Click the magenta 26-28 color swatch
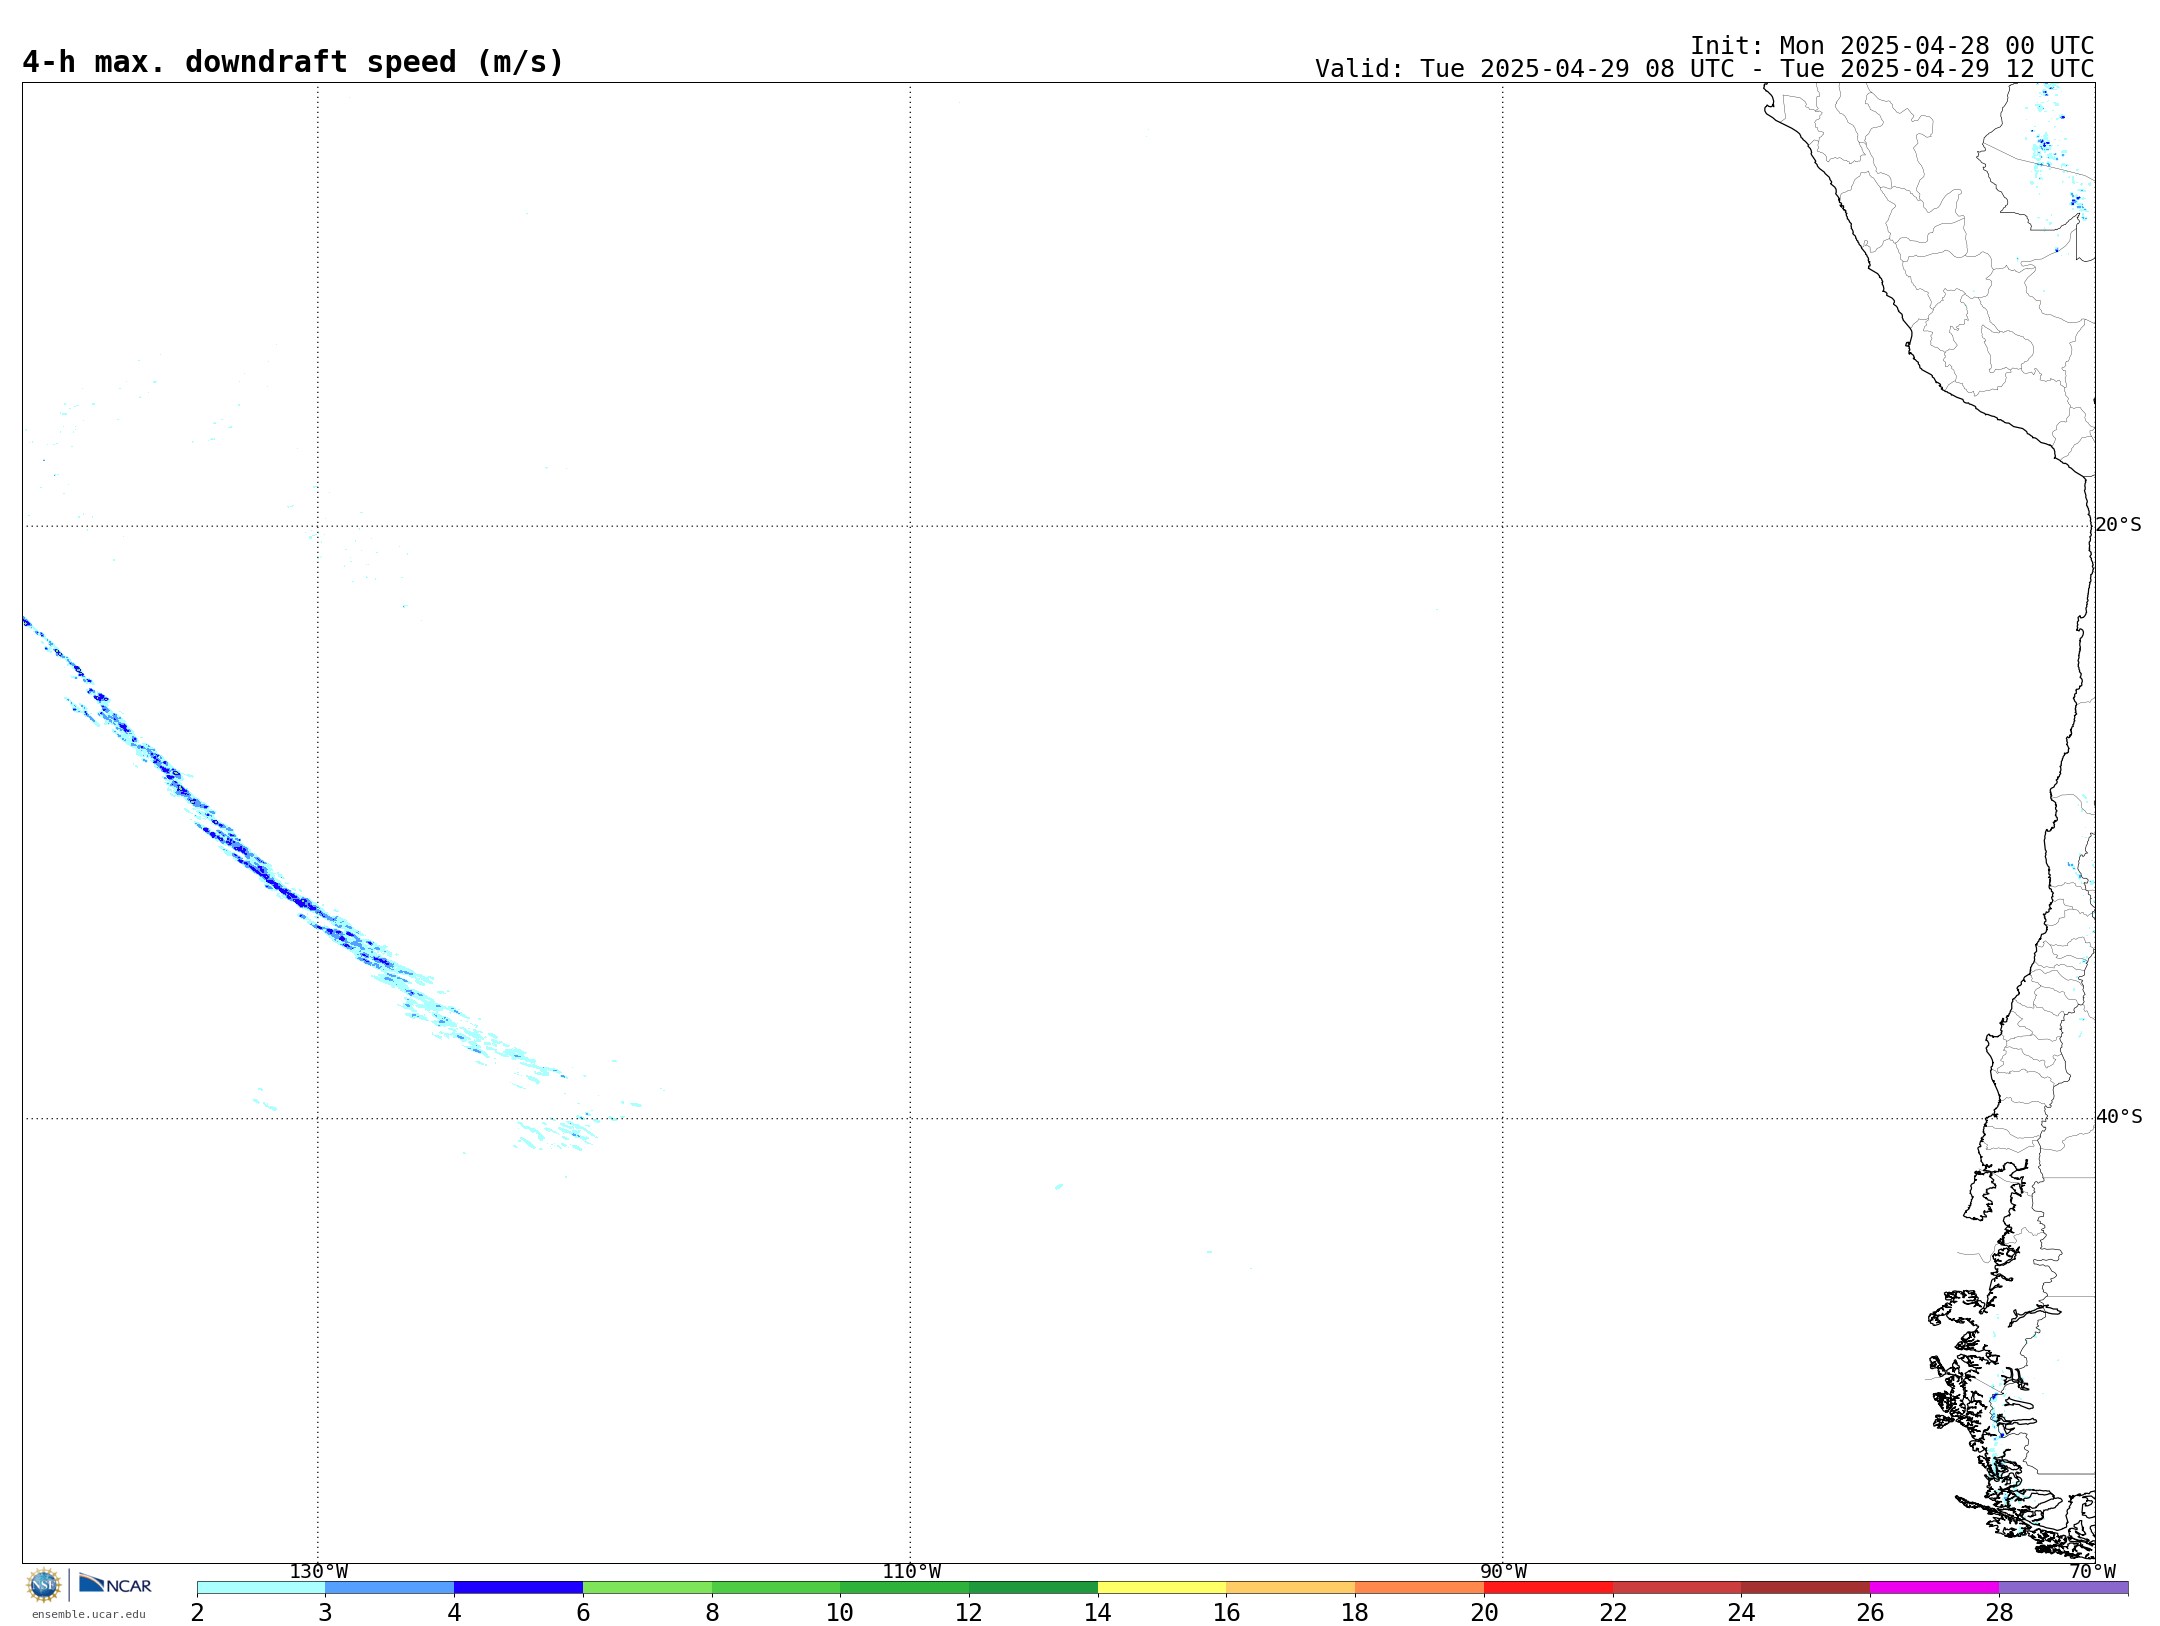2160x1626 pixels. (x=1935, y=1588)
